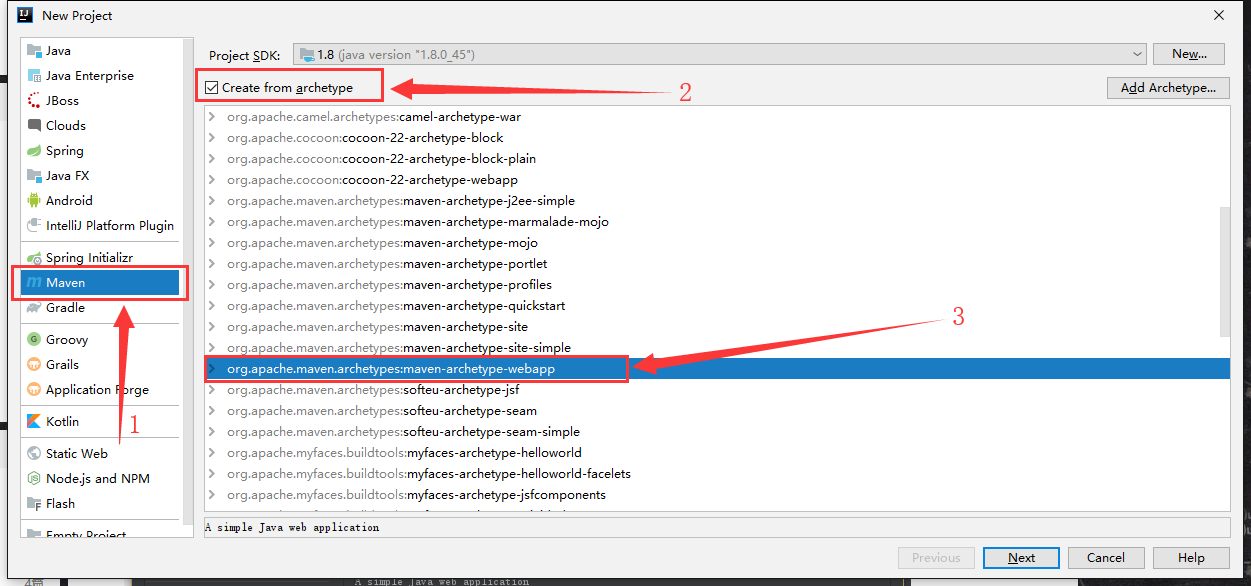Select myfaces-archetype-helloworld-facelets row

coord(712,474)
